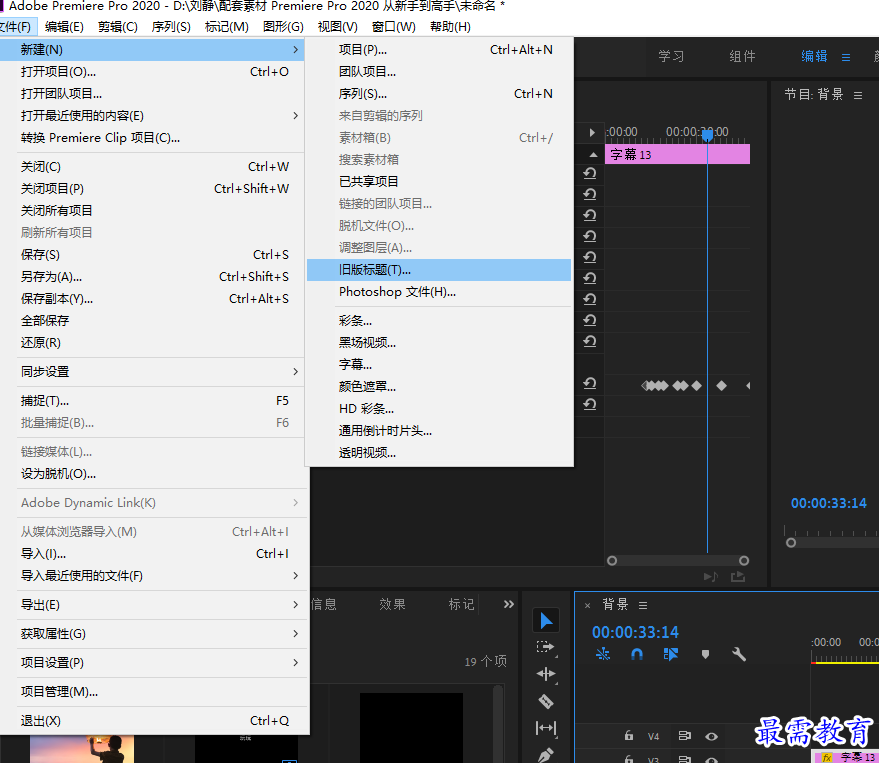Select the pink 字幕 13 clip bar
879x763 pixels.
pos(677,154)
